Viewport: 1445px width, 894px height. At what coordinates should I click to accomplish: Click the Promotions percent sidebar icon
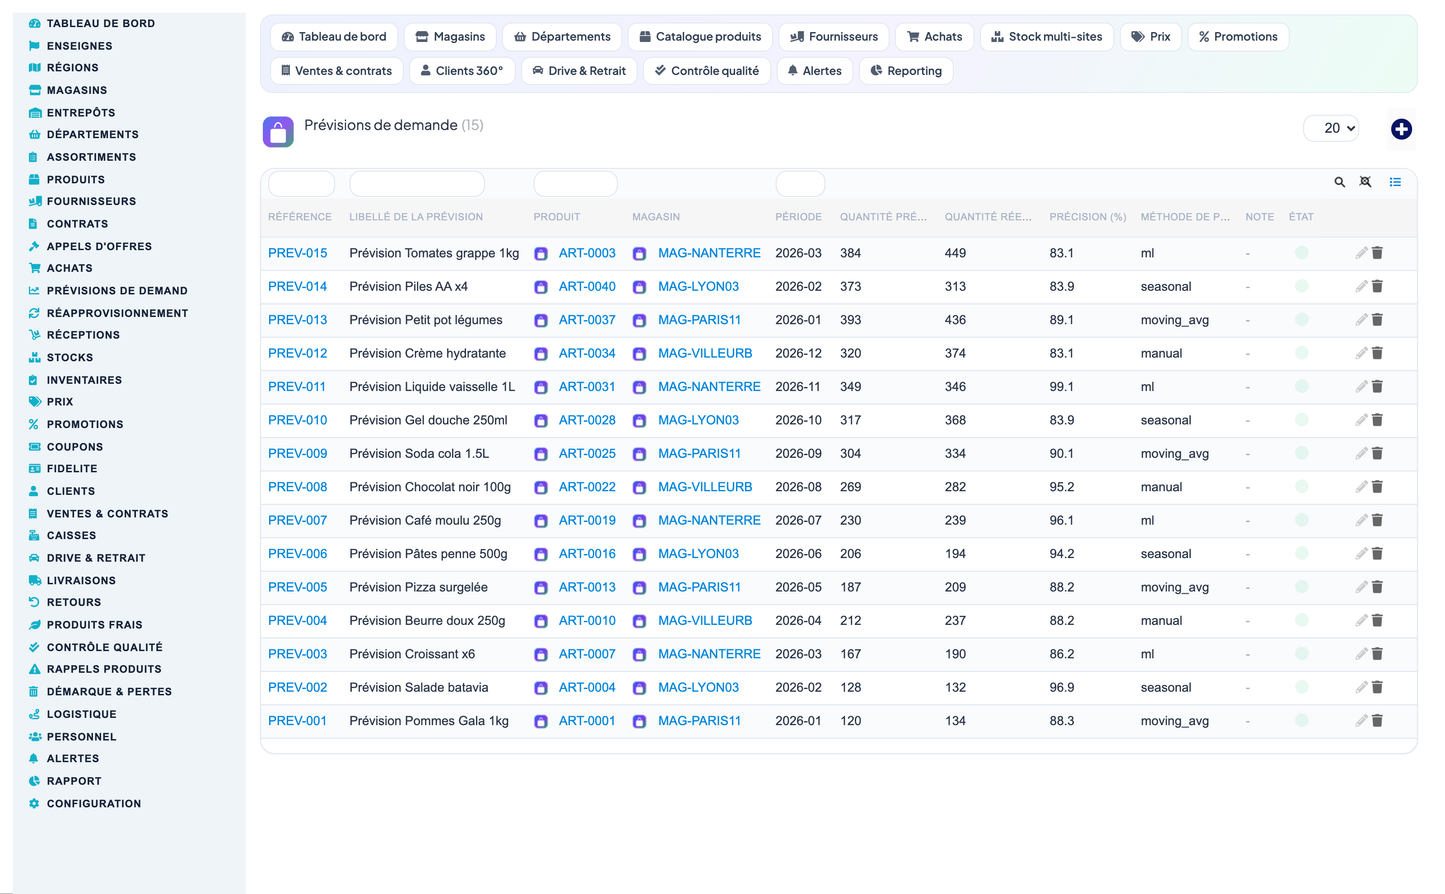[x=34, y=424]
